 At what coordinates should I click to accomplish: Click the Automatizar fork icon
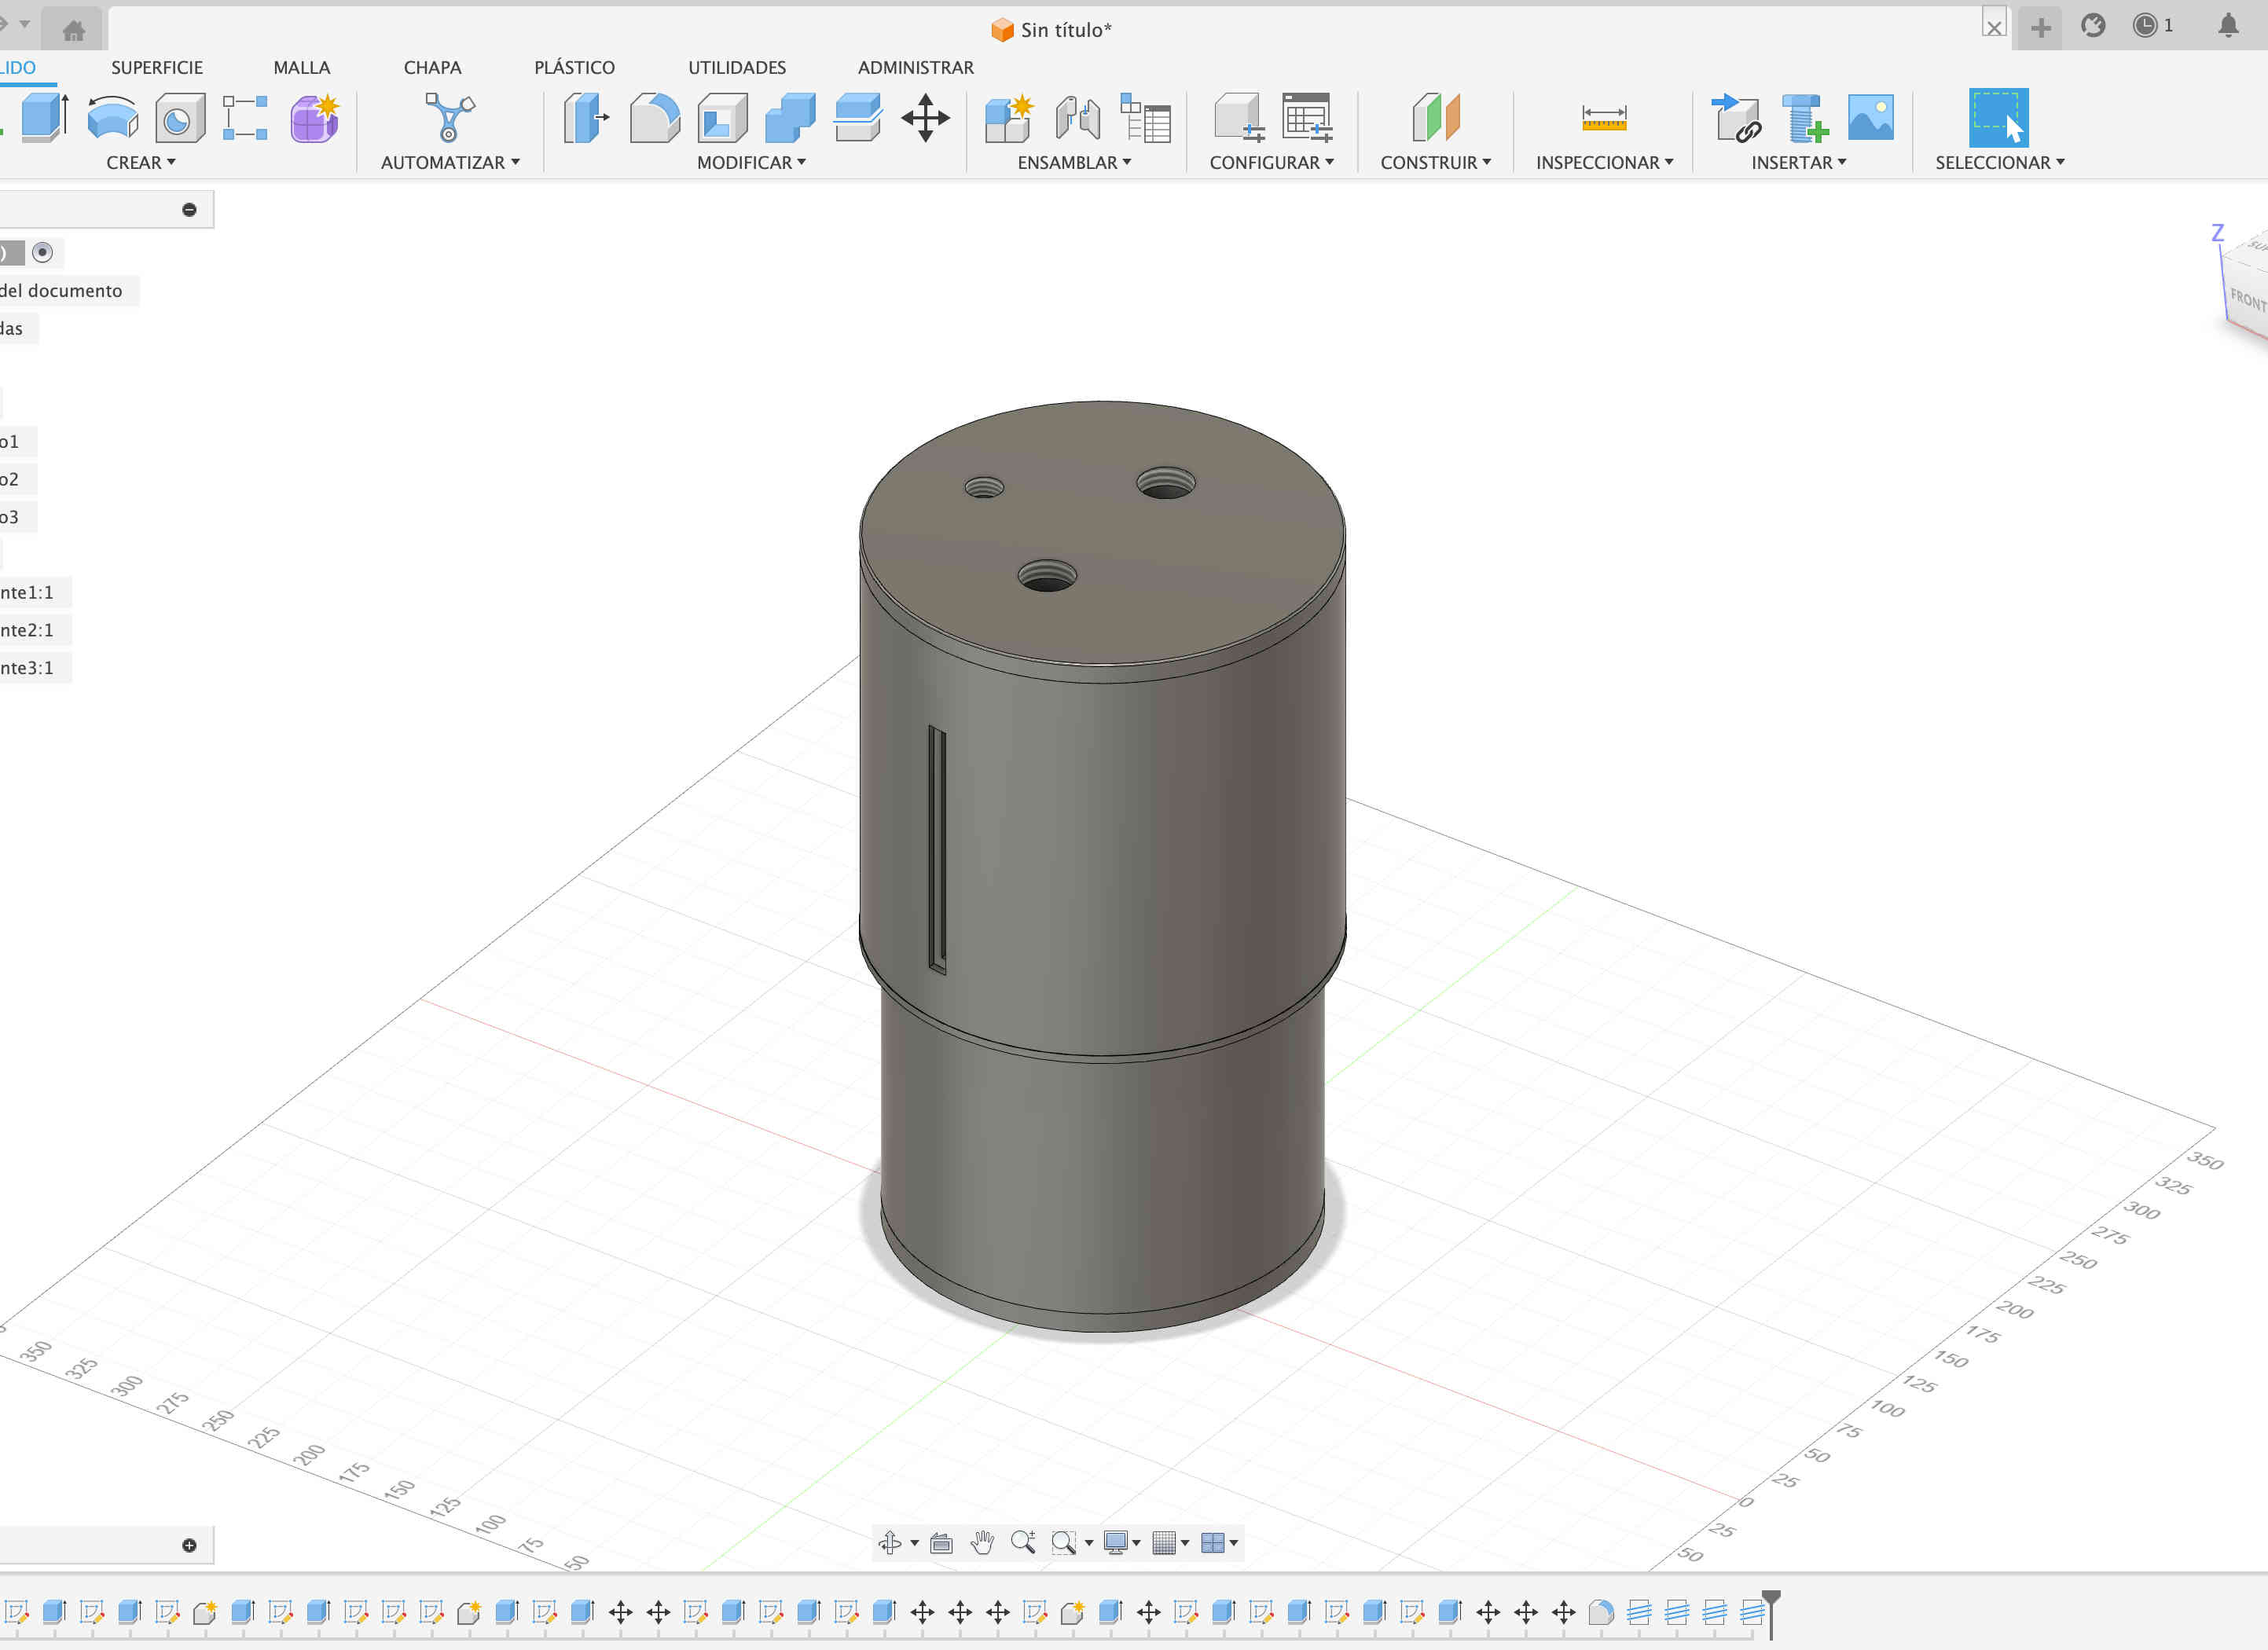click(x=449, y=117)
